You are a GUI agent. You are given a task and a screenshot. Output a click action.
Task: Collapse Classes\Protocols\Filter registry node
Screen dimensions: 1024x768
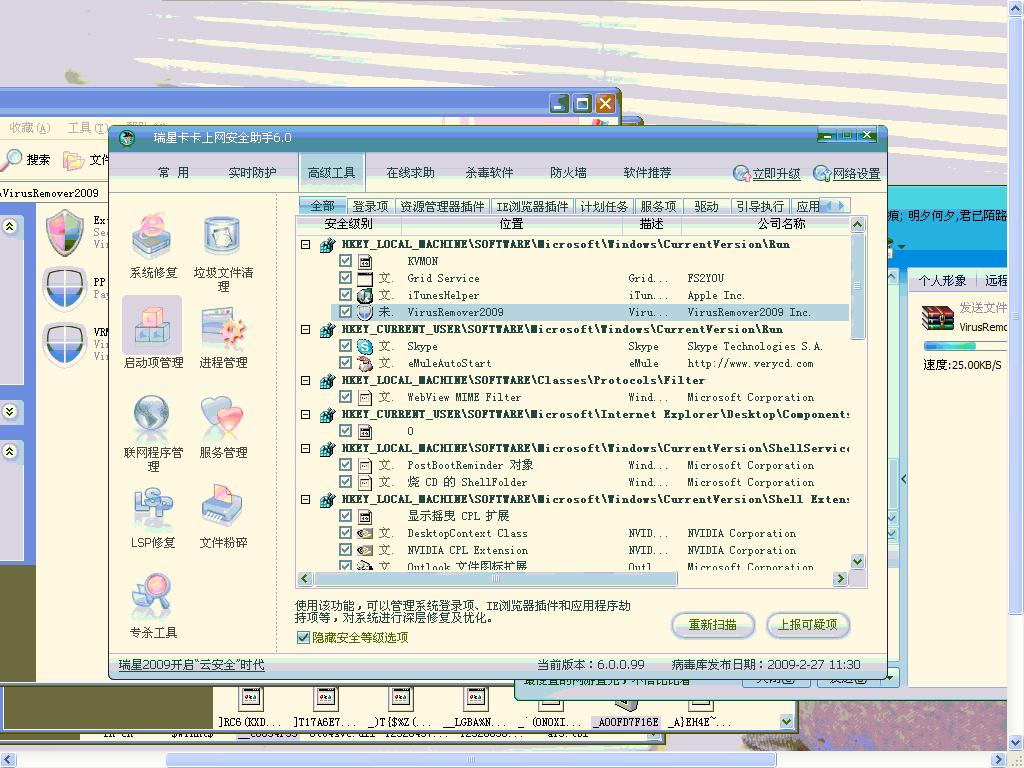[305, 380]
